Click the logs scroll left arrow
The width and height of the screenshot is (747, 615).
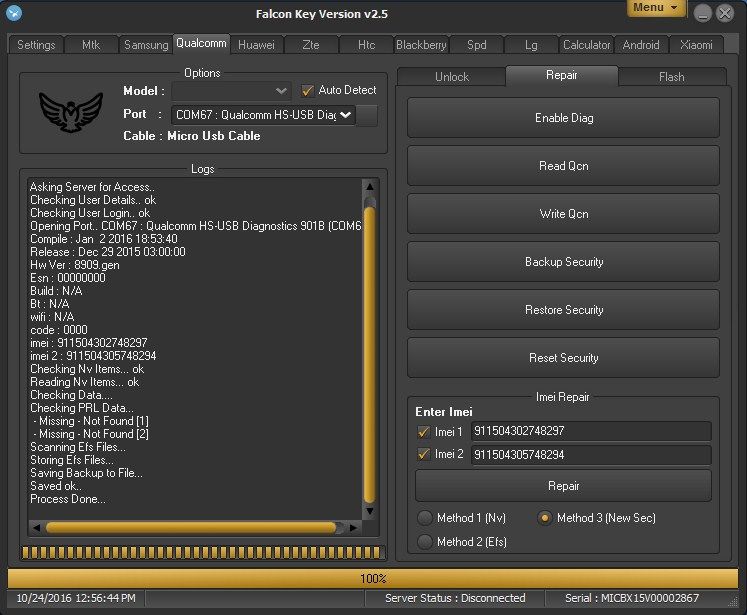click(x=37, y=527)
